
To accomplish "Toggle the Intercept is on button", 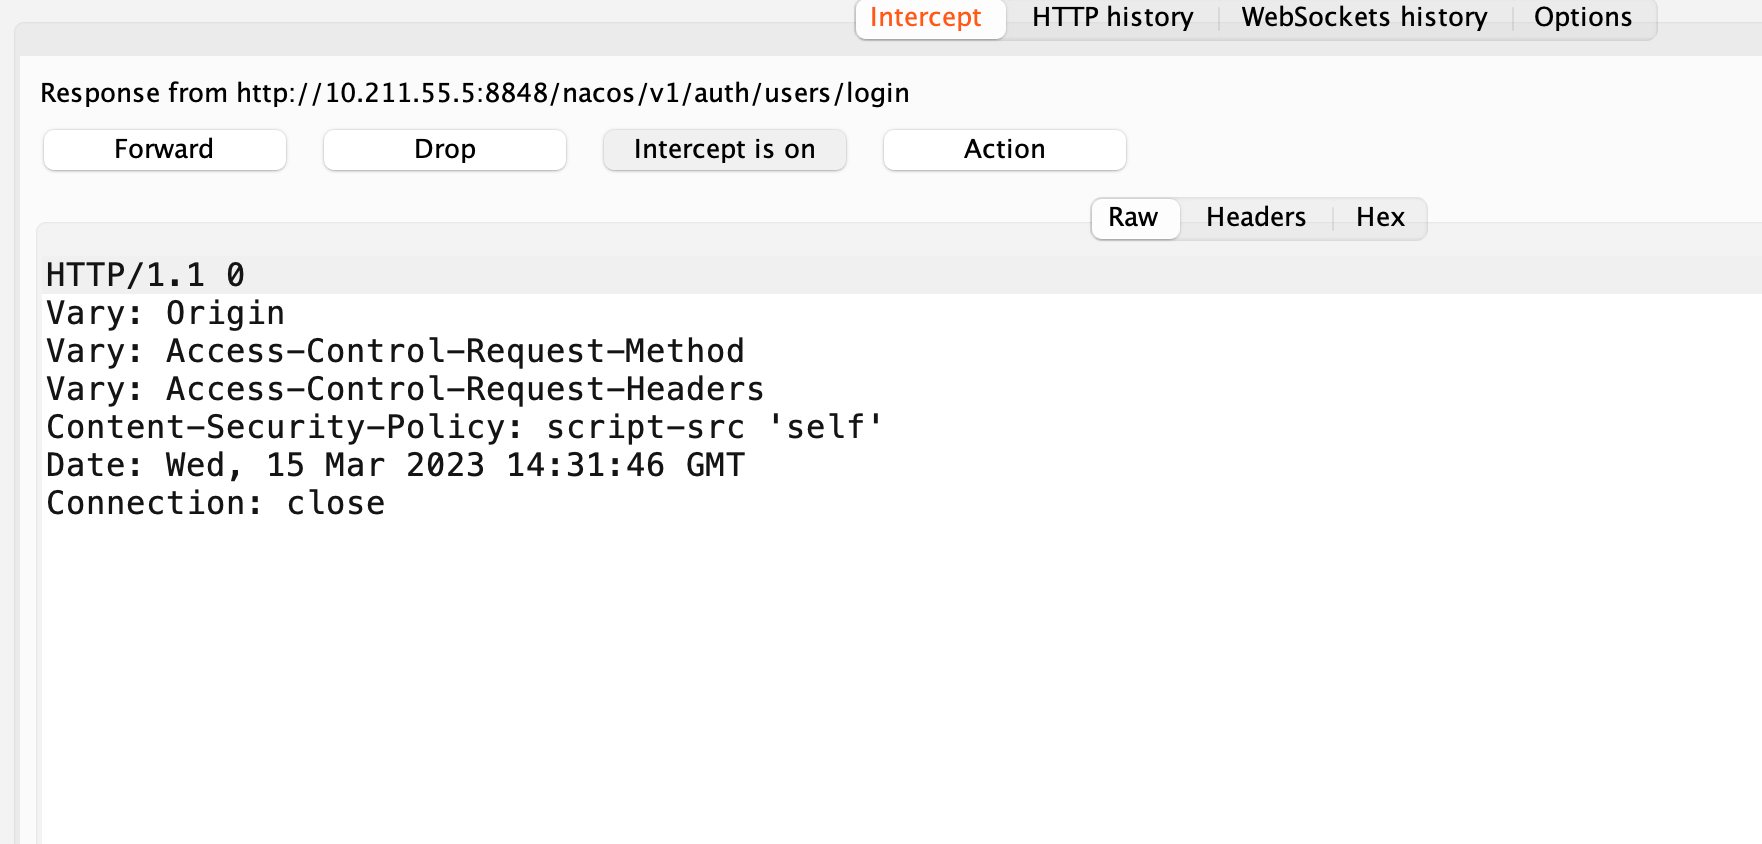I will (x=725, y=150).
